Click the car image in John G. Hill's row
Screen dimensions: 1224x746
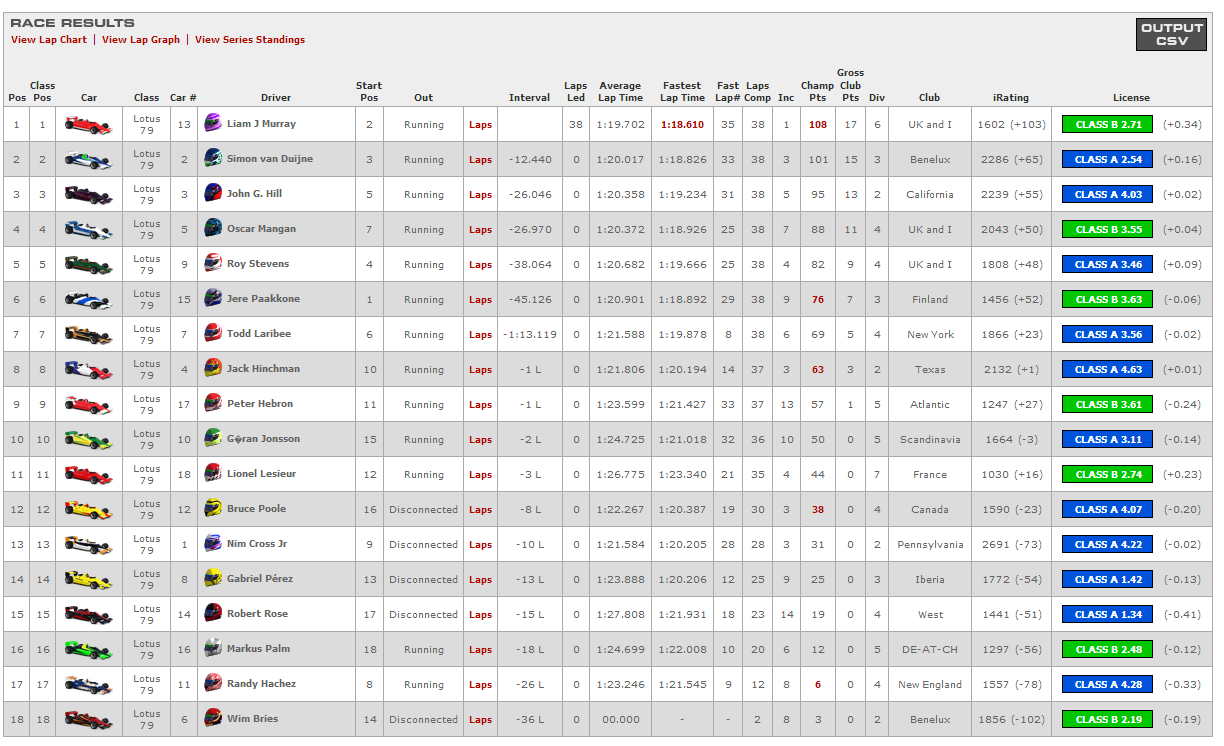coord(88,194)
